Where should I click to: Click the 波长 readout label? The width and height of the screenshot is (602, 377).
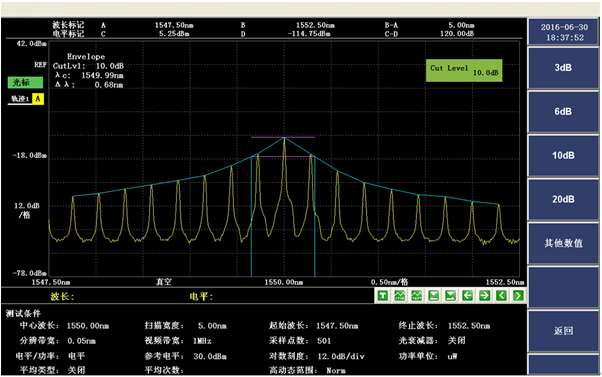tap(62, 296)
